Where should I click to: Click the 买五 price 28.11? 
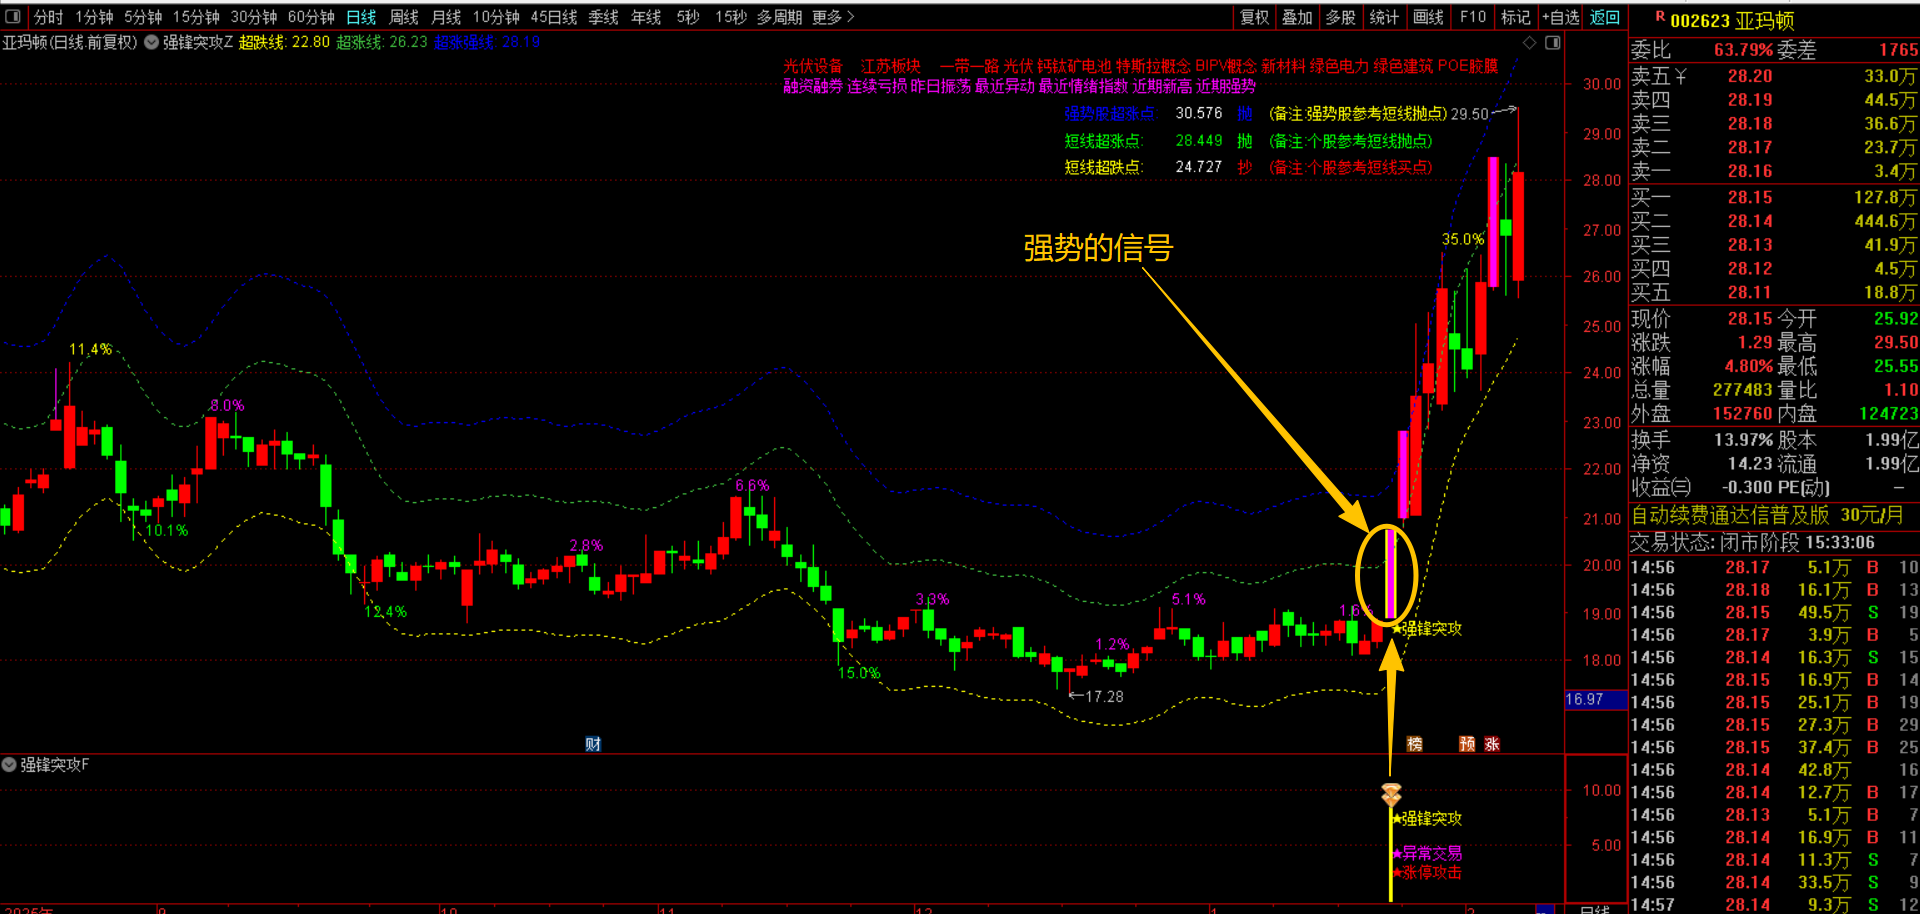tap(1749, 292)
